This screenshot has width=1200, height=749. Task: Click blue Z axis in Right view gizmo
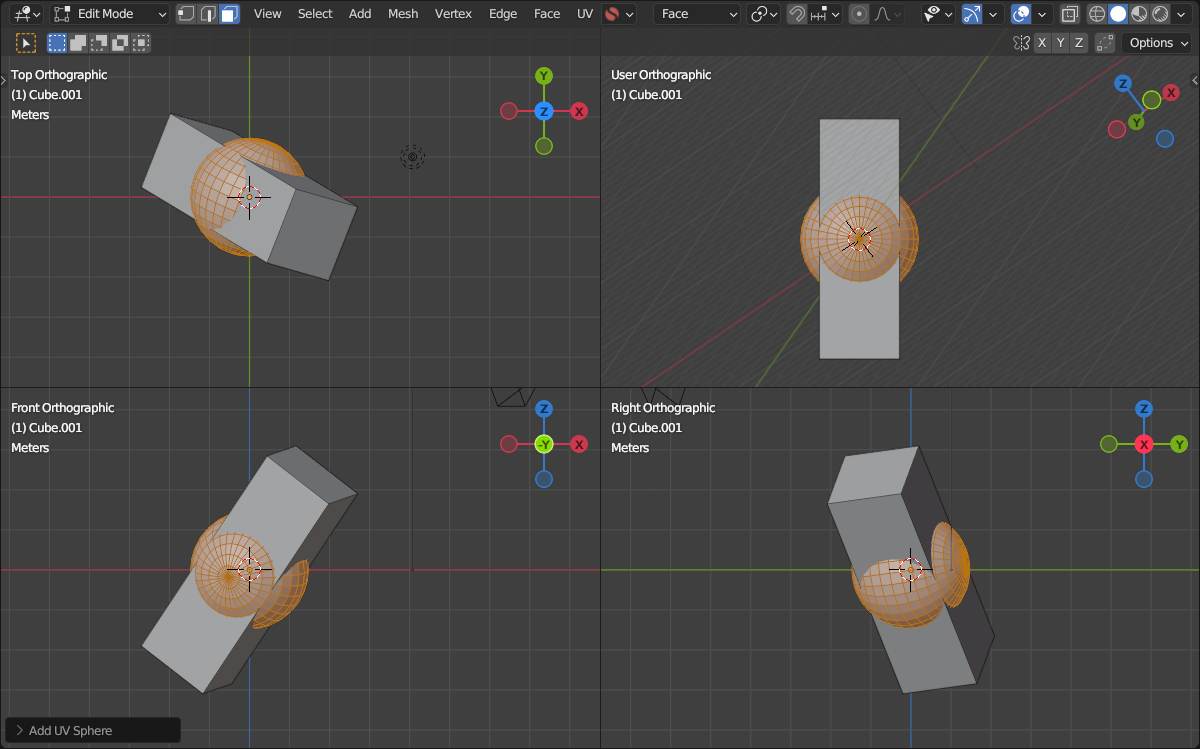1143,409
